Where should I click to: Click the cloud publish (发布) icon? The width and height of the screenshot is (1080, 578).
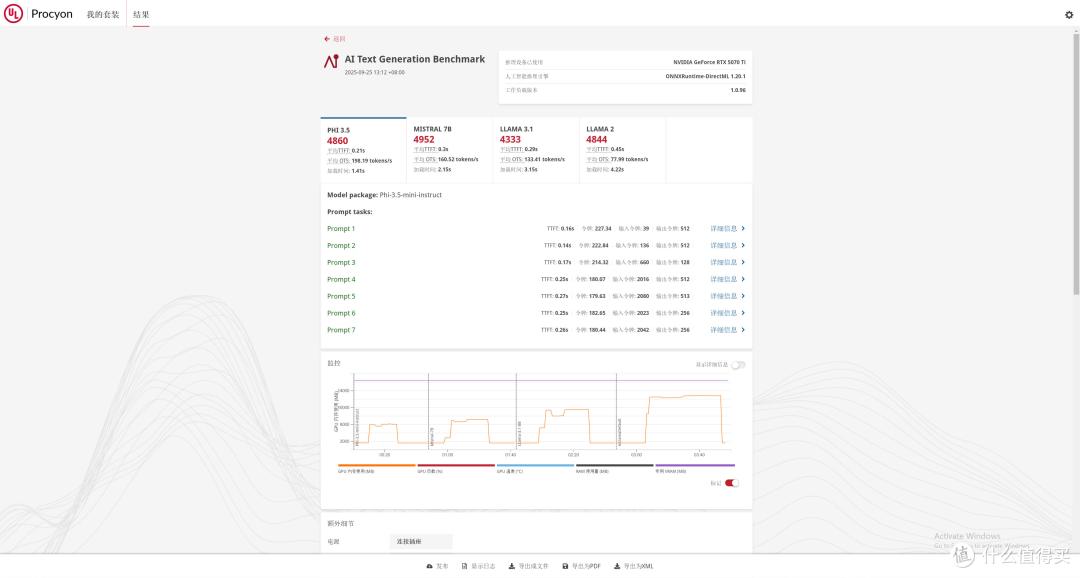click(430, 566)
